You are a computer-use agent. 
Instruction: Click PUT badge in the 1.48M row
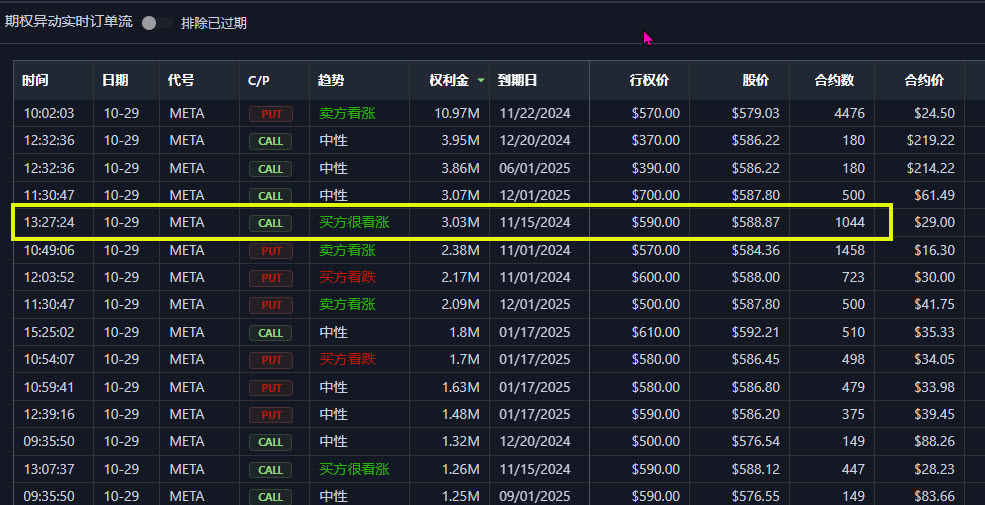pyautogui.click(x=271, y=415)
